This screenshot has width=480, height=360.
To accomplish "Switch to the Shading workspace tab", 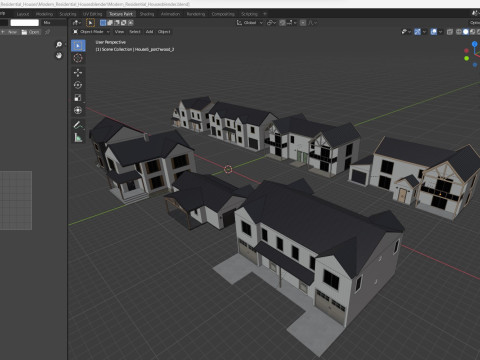I will point(147,14).
